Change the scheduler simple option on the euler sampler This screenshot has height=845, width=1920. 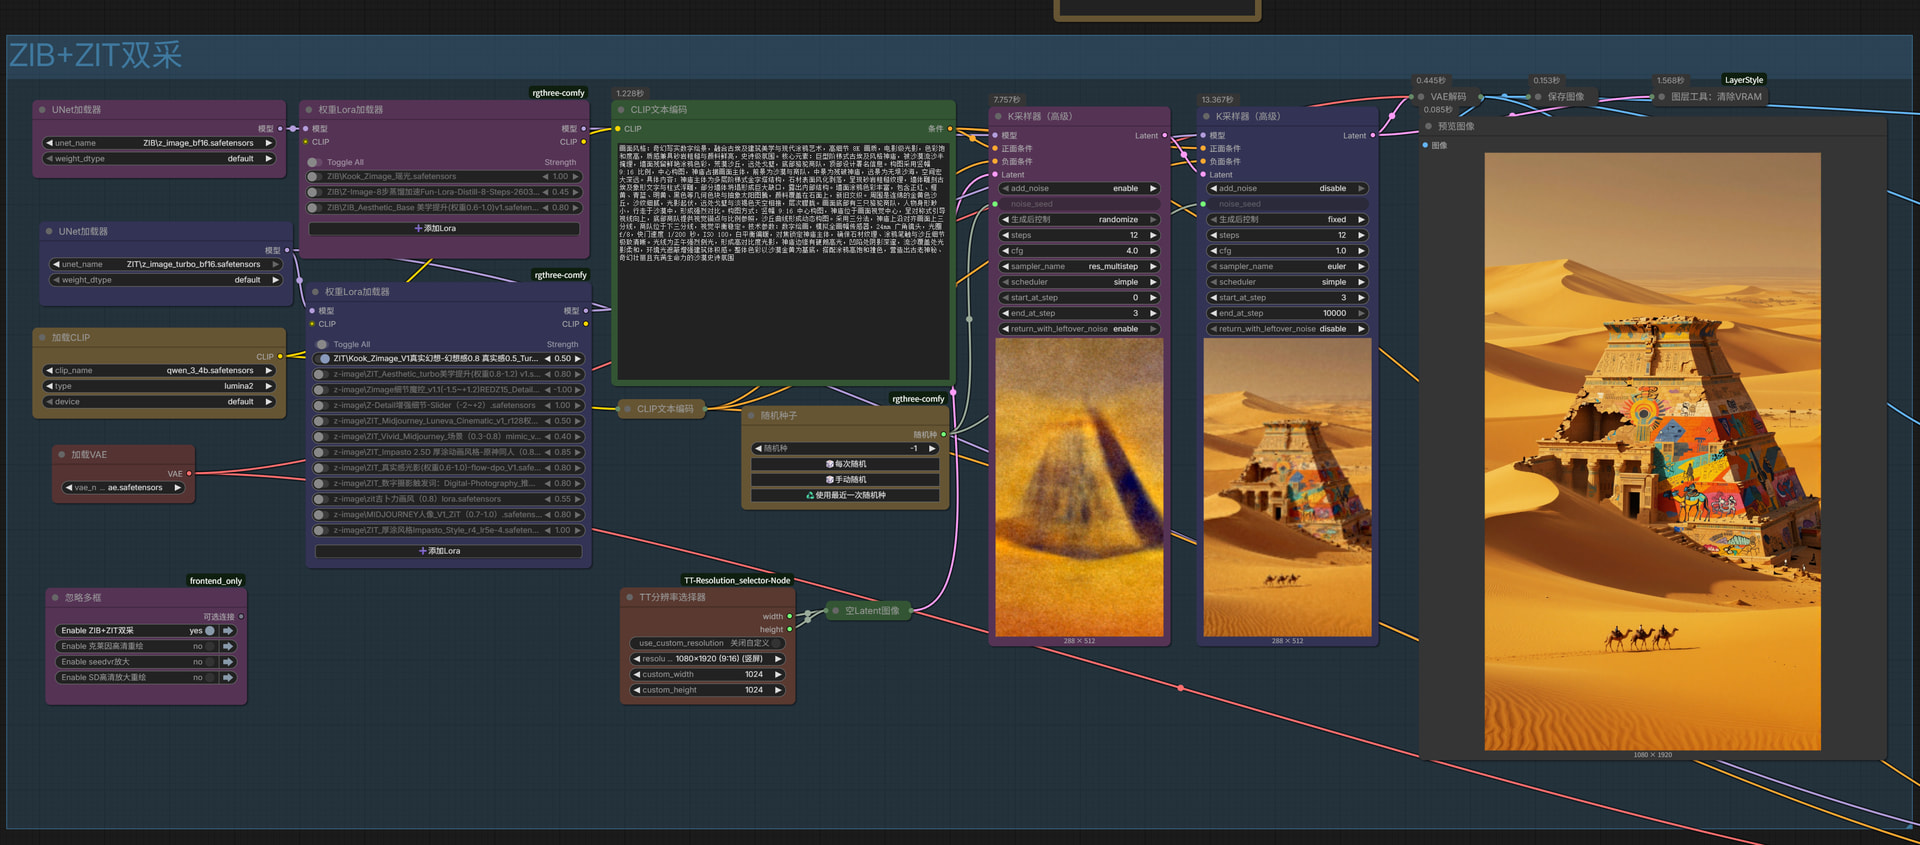(x=1288, y=282)
